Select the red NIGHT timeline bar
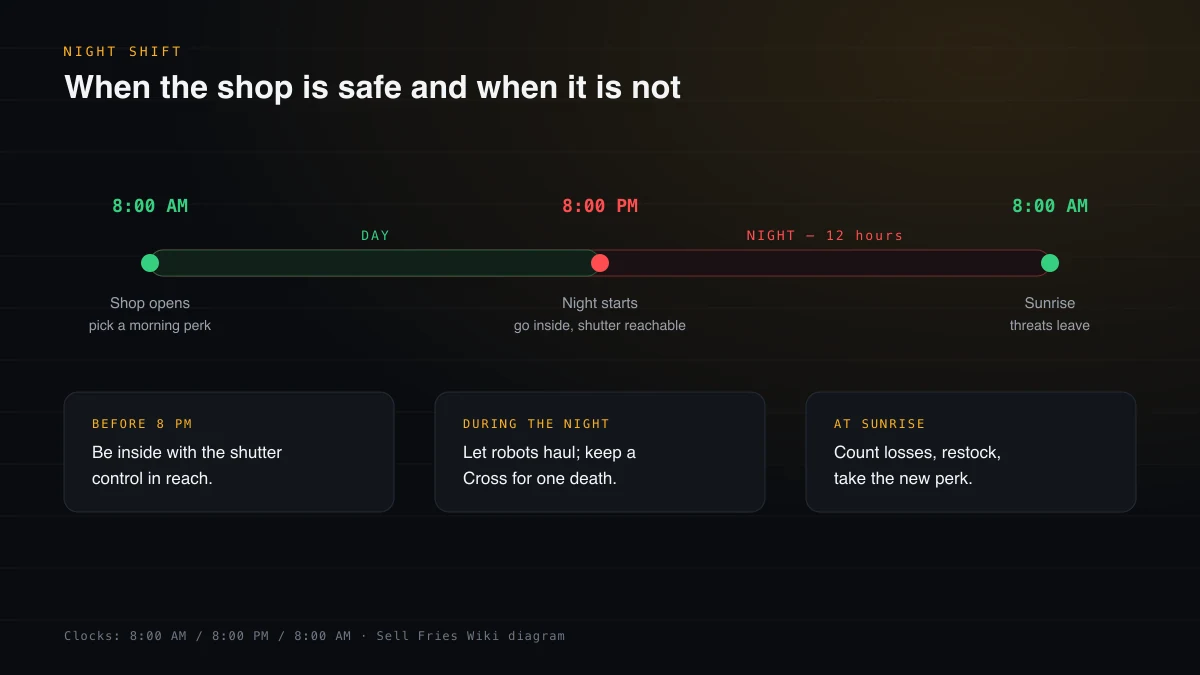 click(825, 263)
